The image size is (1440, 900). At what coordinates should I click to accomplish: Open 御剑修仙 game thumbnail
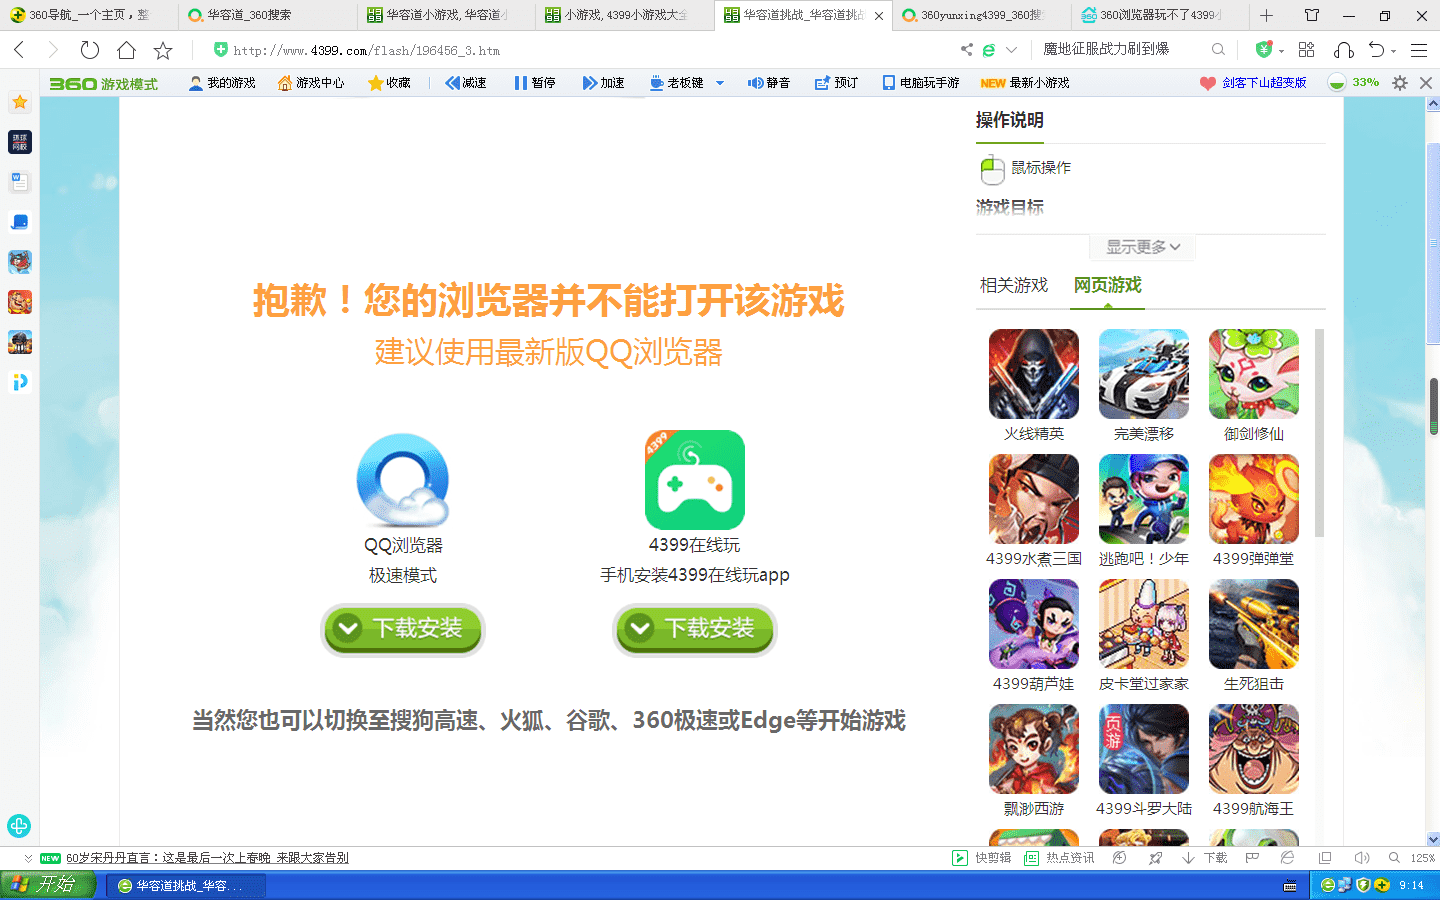[x=1254, y=374]
